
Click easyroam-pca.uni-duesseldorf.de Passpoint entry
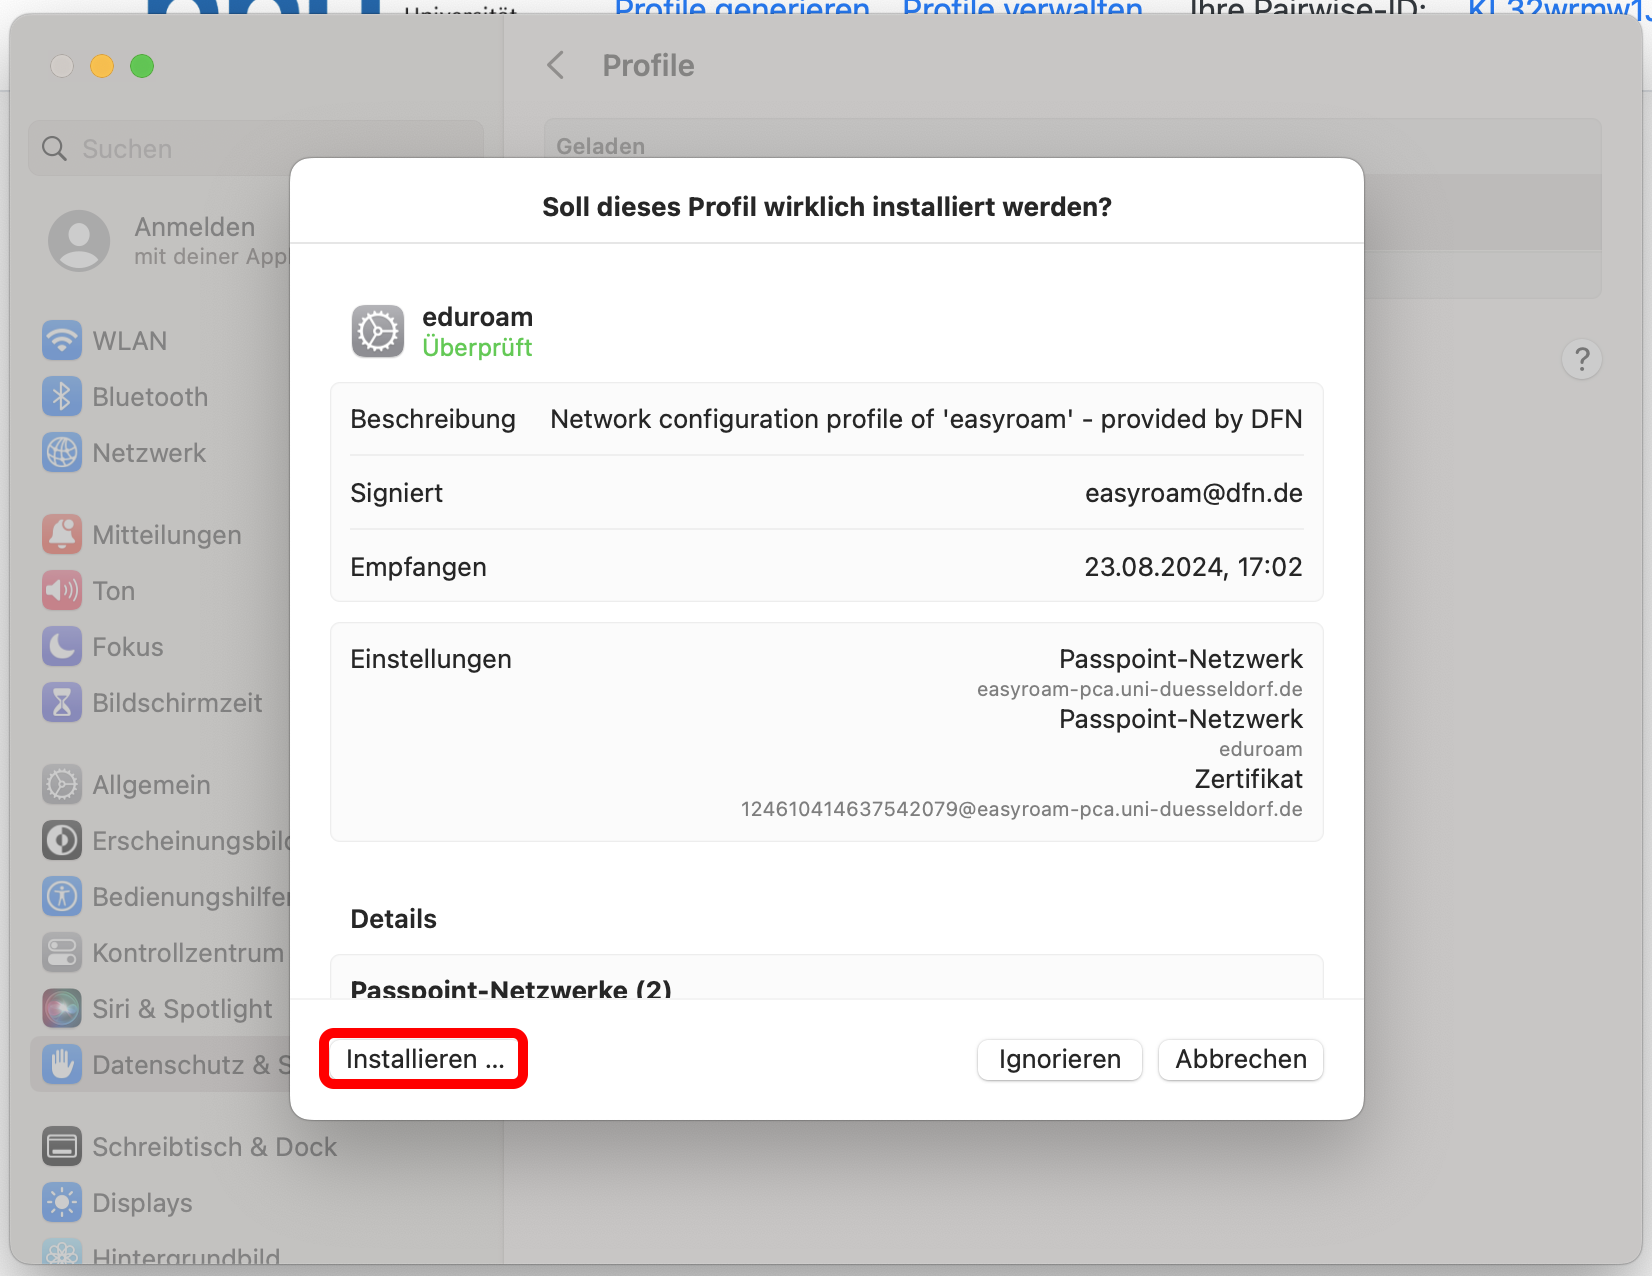click(x=1139, y=689)
